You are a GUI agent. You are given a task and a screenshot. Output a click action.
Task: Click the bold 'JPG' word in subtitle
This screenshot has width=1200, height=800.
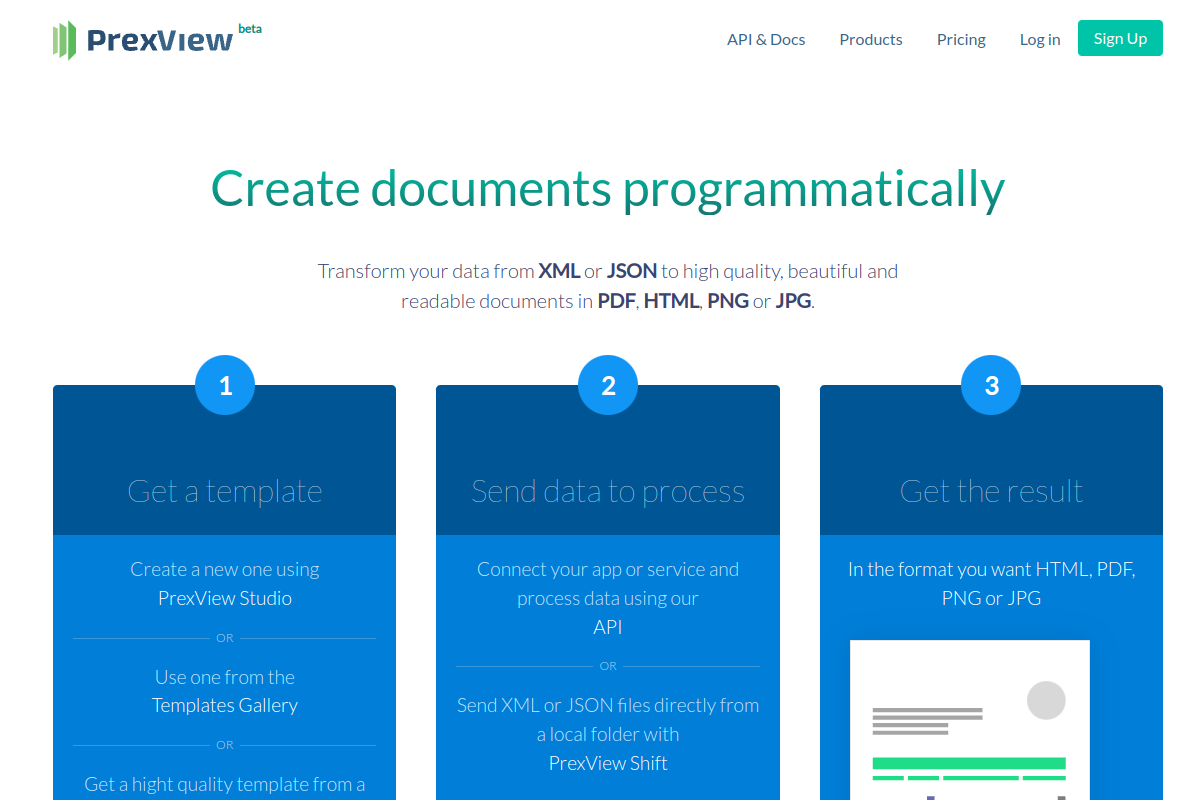pos(793,301)
